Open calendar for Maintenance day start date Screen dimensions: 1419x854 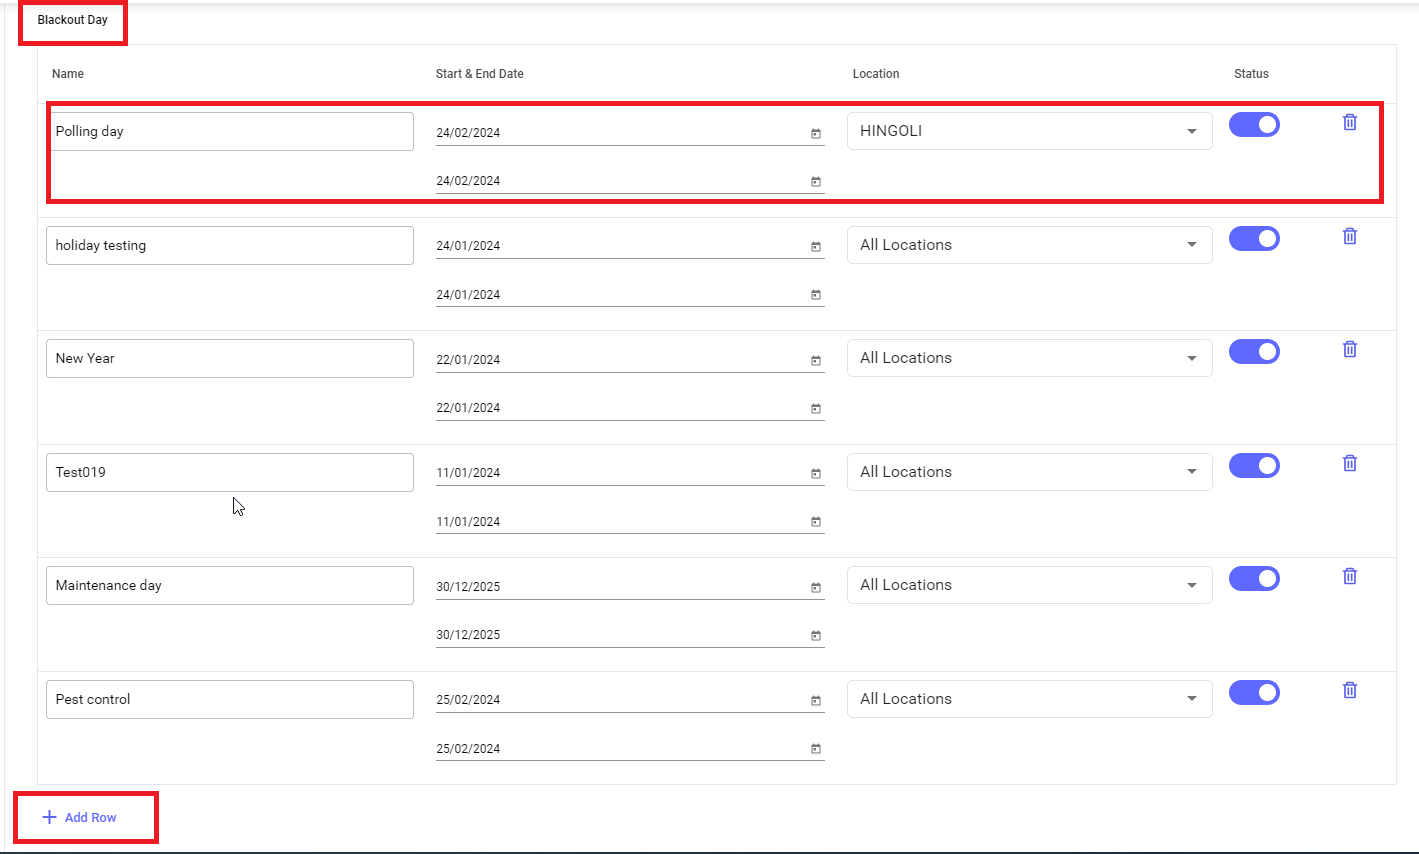tap(816, 587)
